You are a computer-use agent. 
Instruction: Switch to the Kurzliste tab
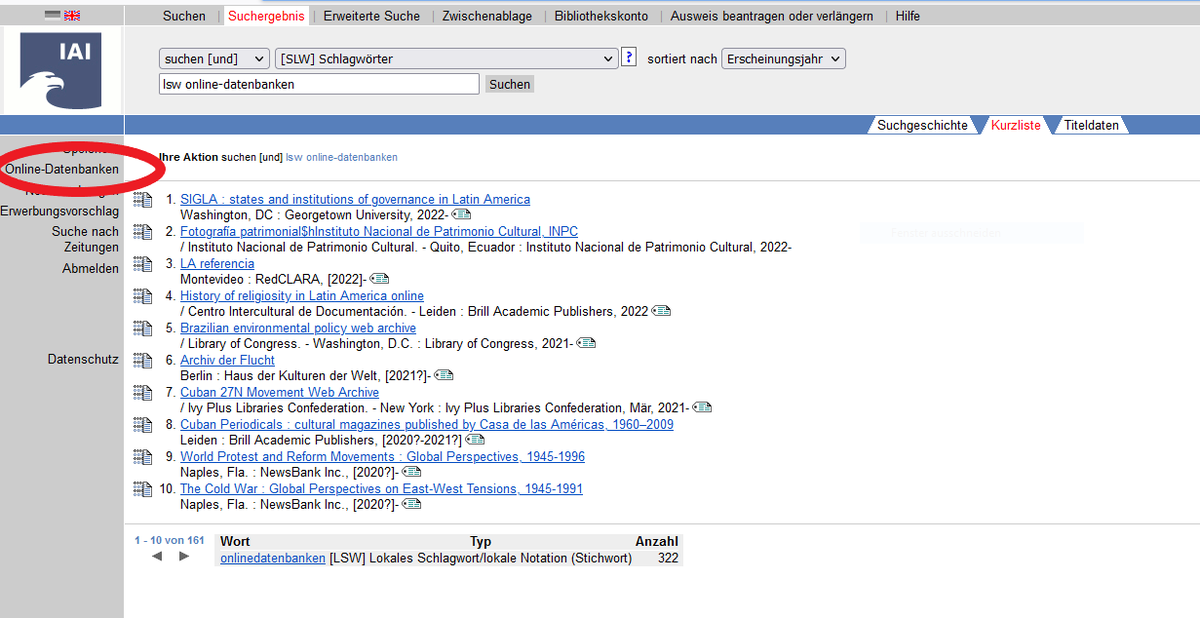(1015, 125)
